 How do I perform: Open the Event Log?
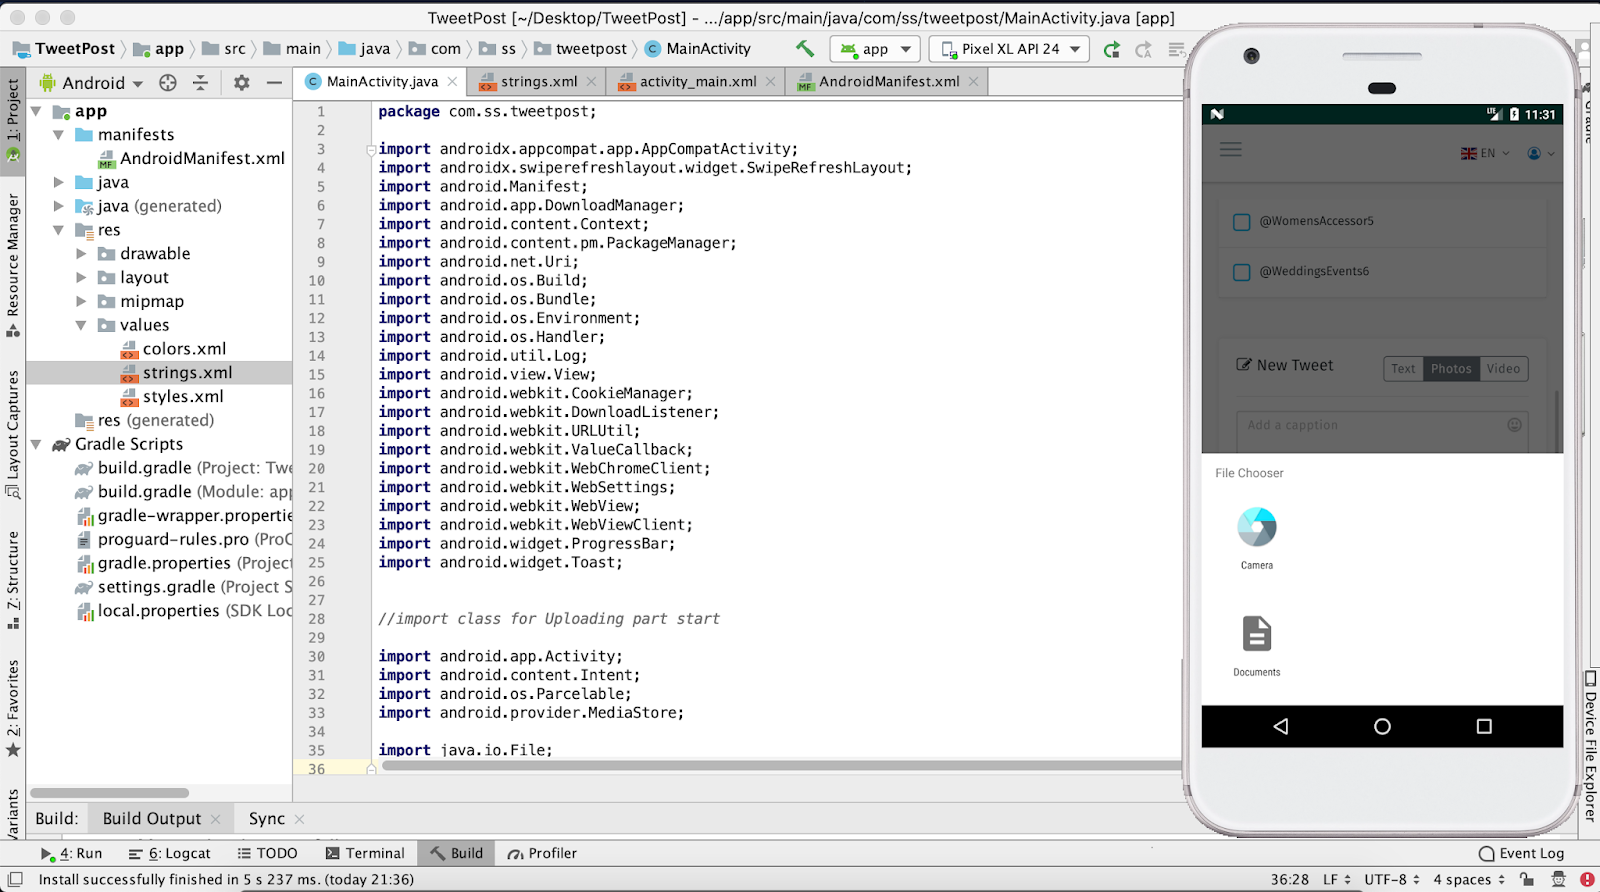[x=1521, y=854]
